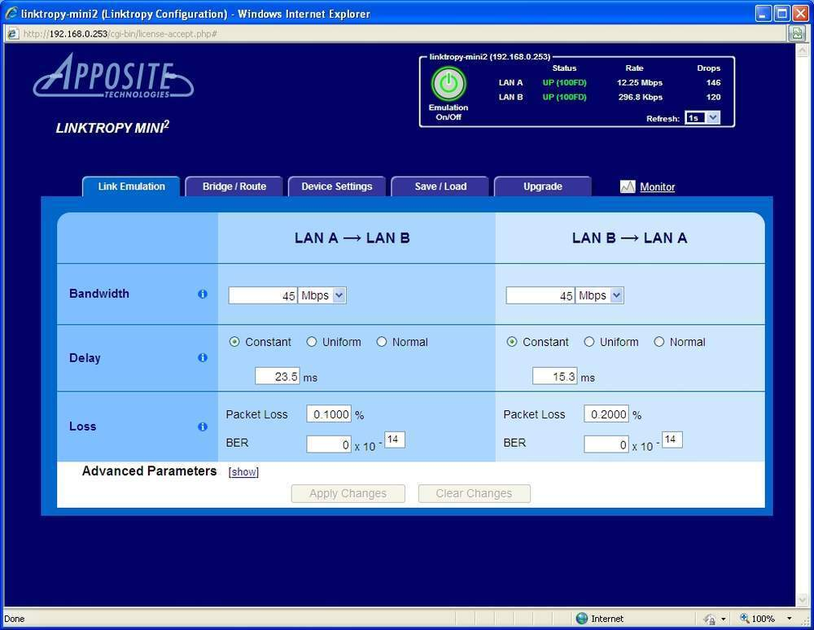Viewport: 814px width, 630px height.
Task: Click the Loss info icon
Action: tap(202, 427)
